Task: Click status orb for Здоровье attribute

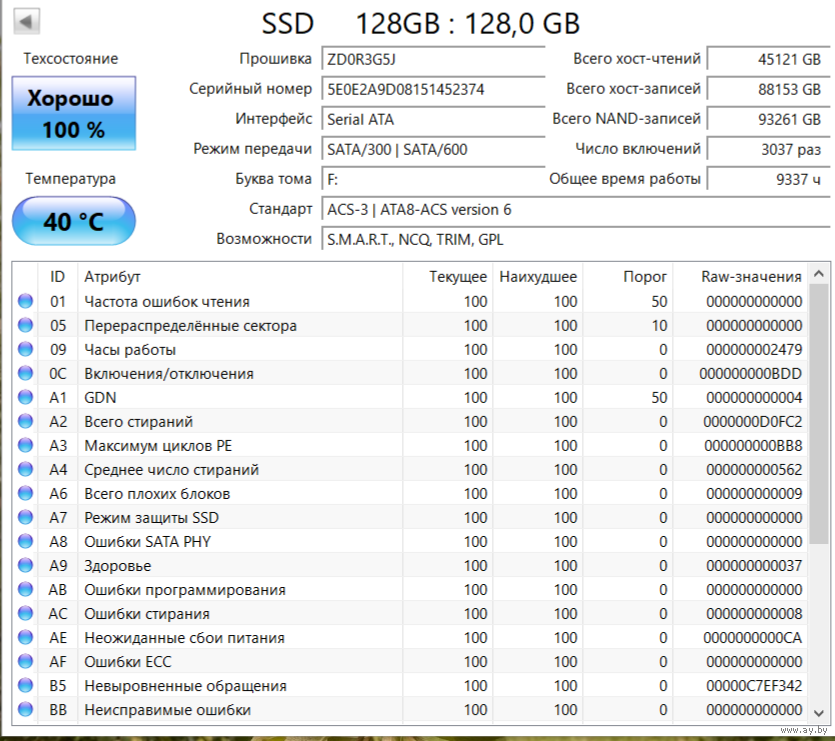Action: [25, 566]
